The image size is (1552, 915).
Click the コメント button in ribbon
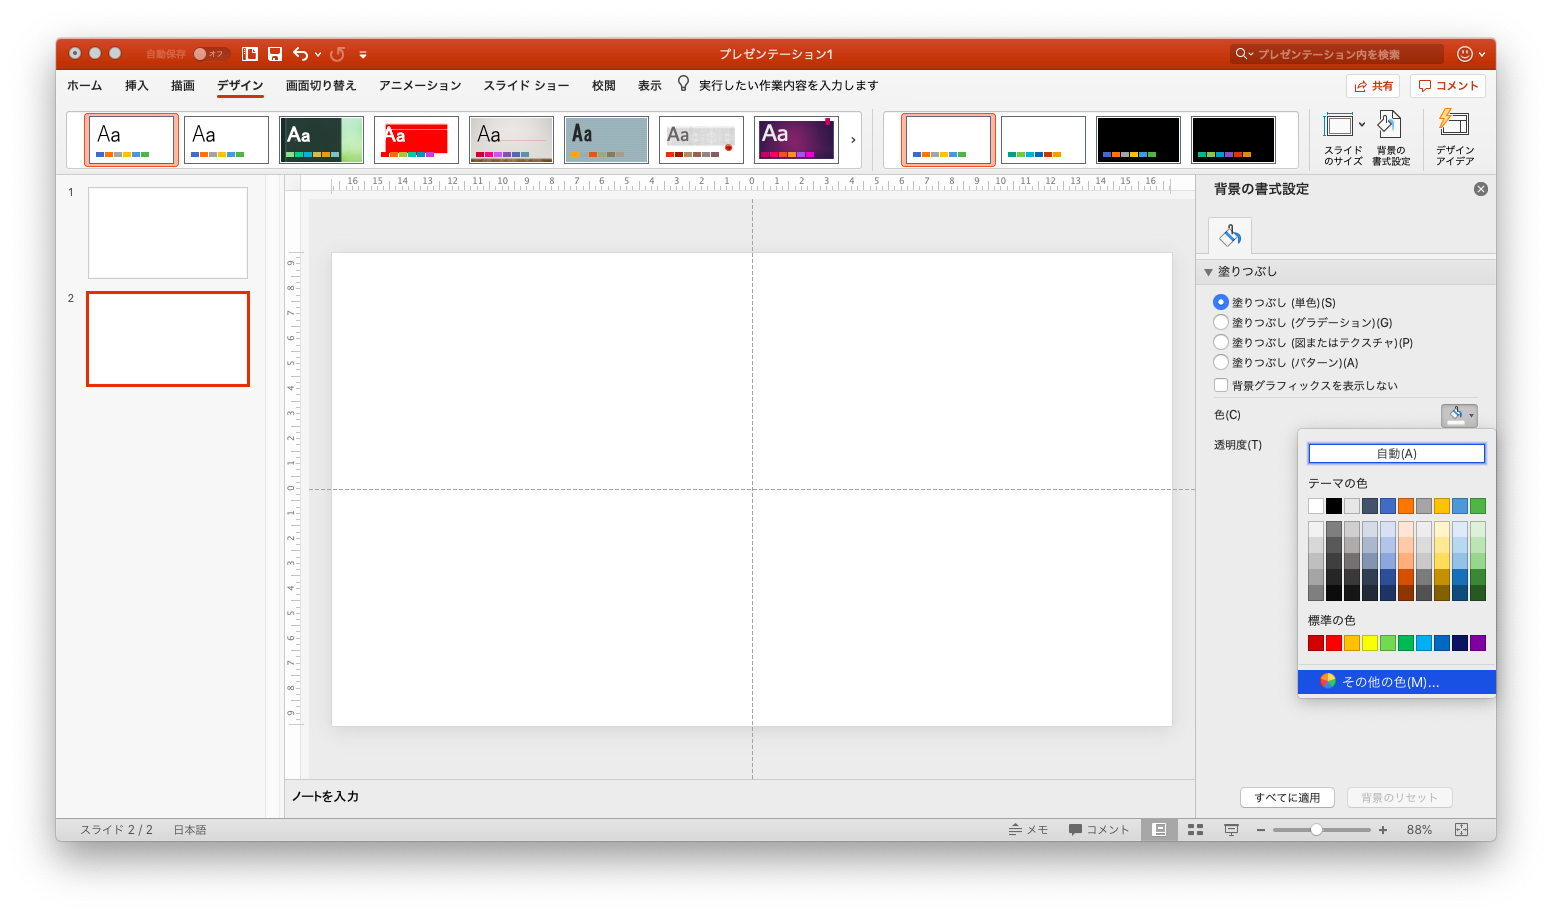pos(1448,86)
